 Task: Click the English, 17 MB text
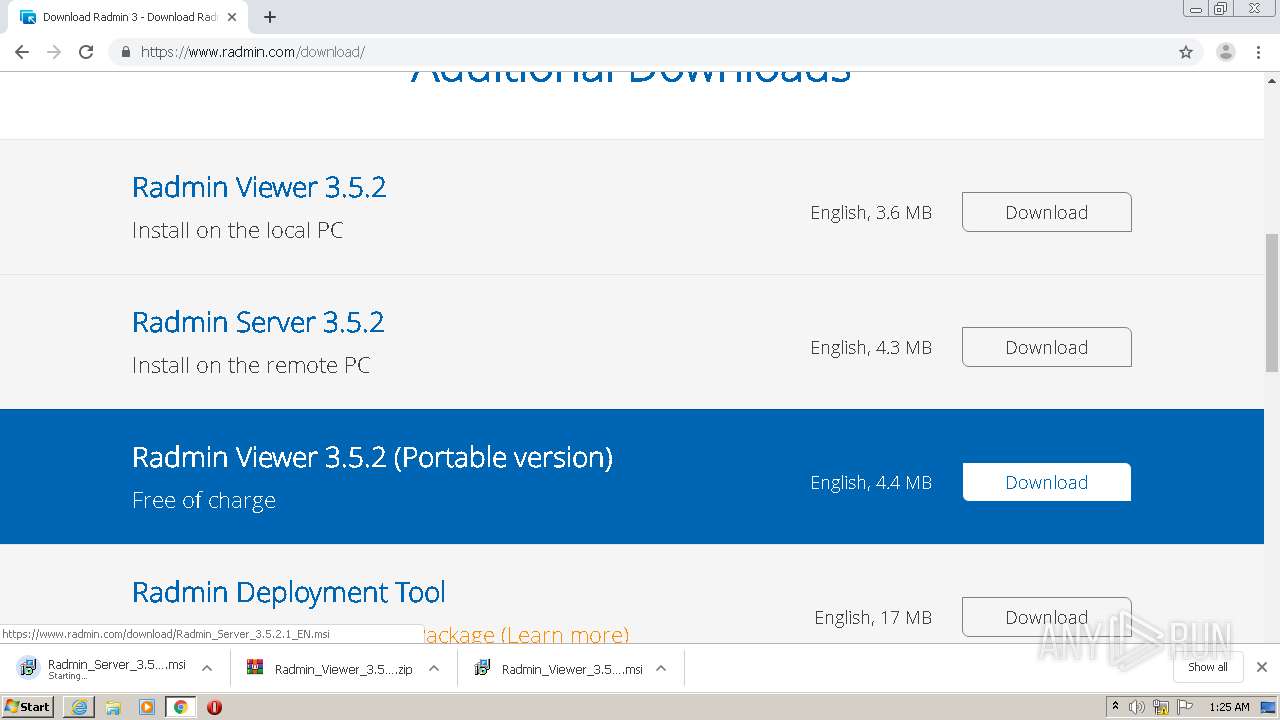[873, 618]
